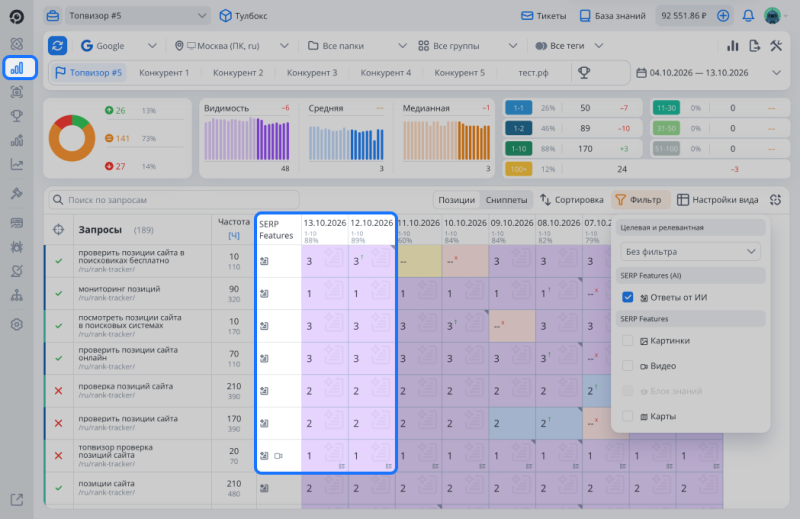
Task: Click the bug icon in sidebar
Action: pyautogui.click(x=17, y=247)
